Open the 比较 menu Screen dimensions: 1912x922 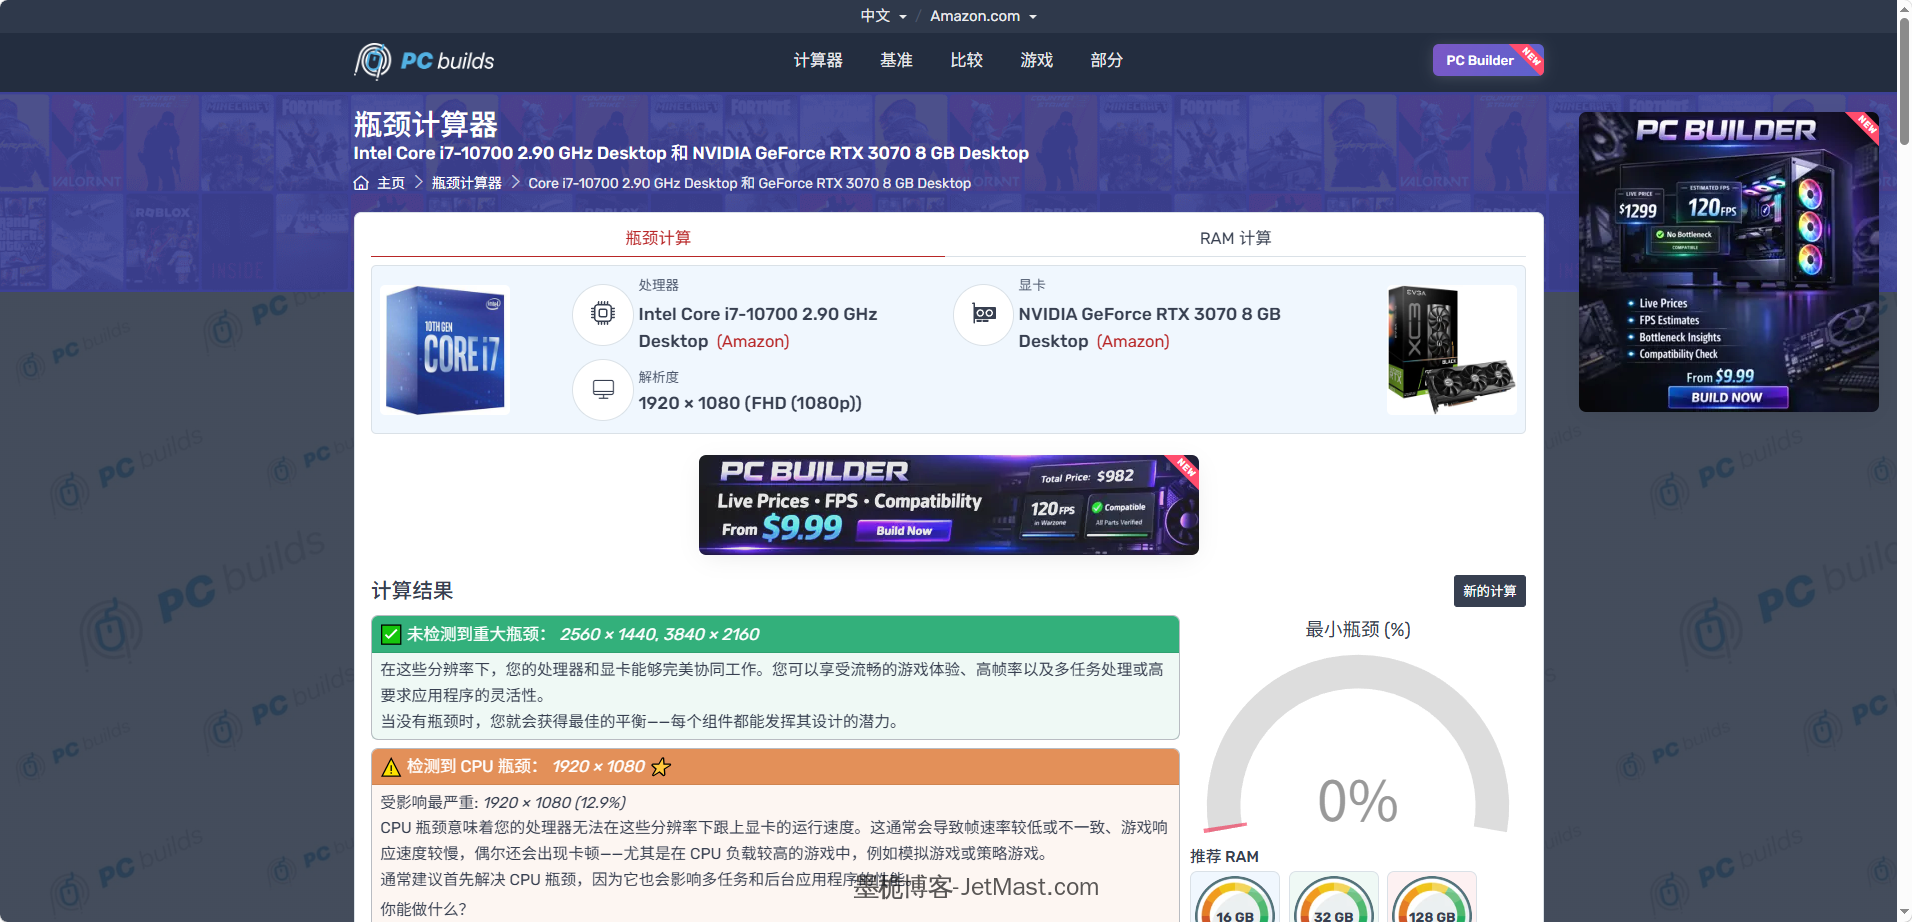pyautogui.click(x=966, y=61)
